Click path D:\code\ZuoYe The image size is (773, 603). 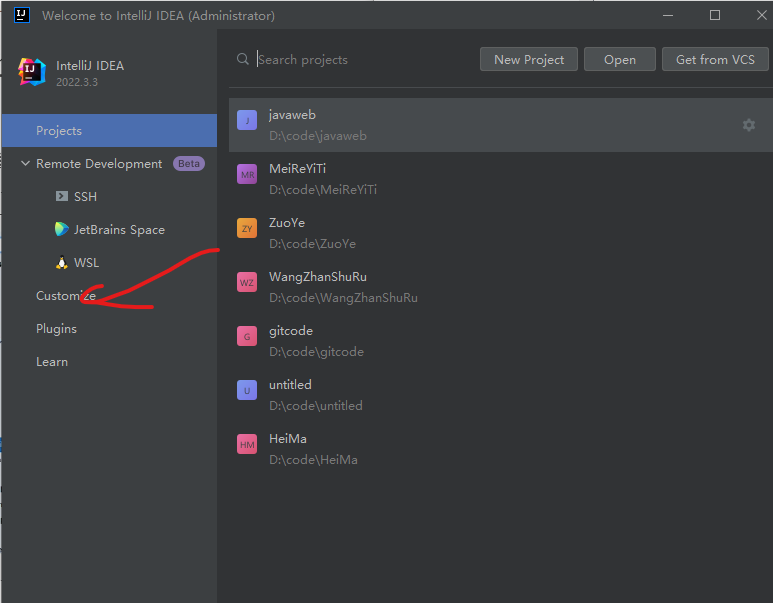coord(312,244)
